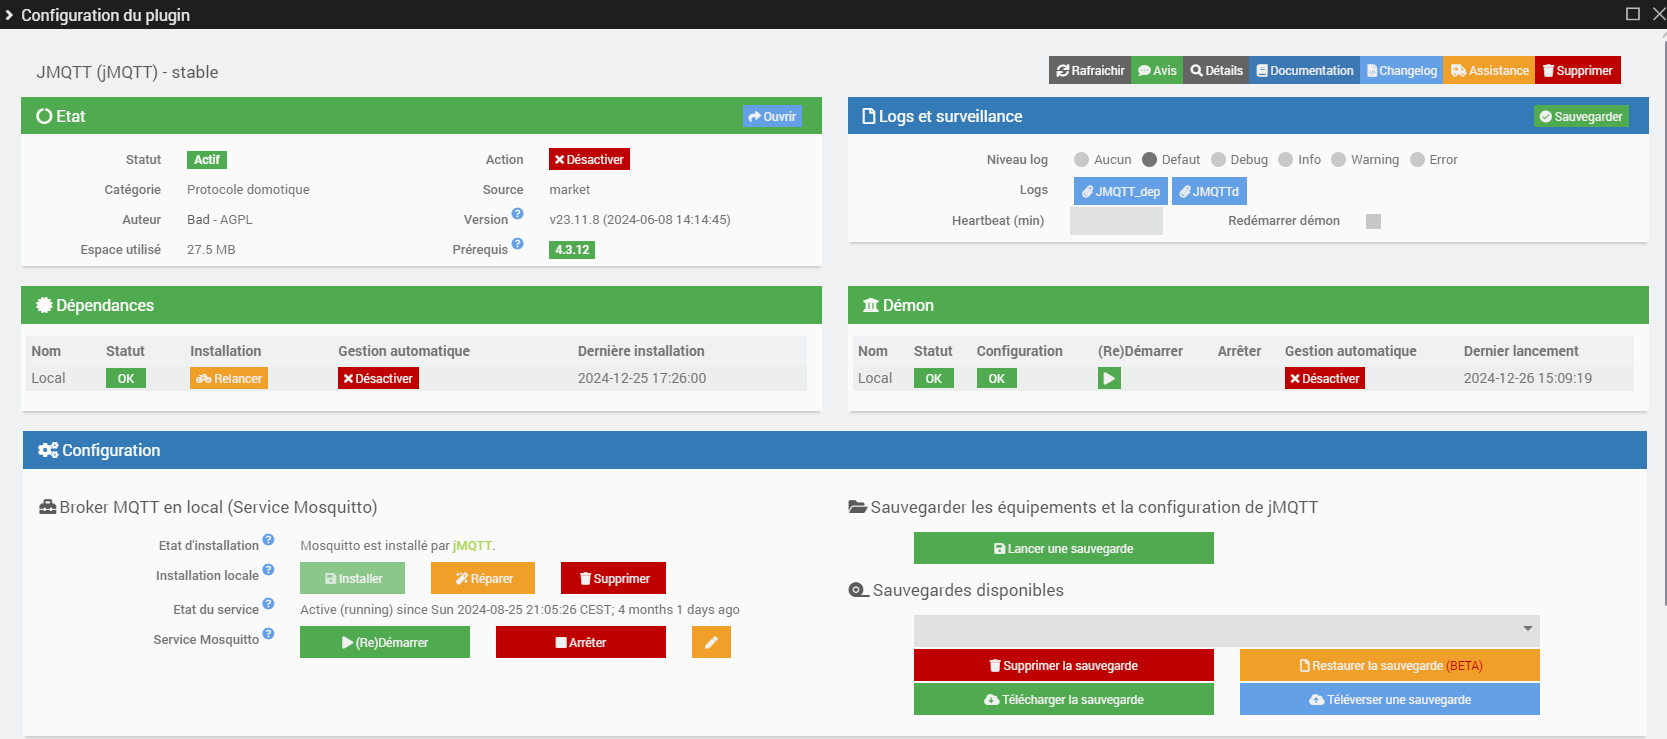Click Lancer une sauvegarde
Screen dimensions: 1667x739
[x=1064, y=548]
